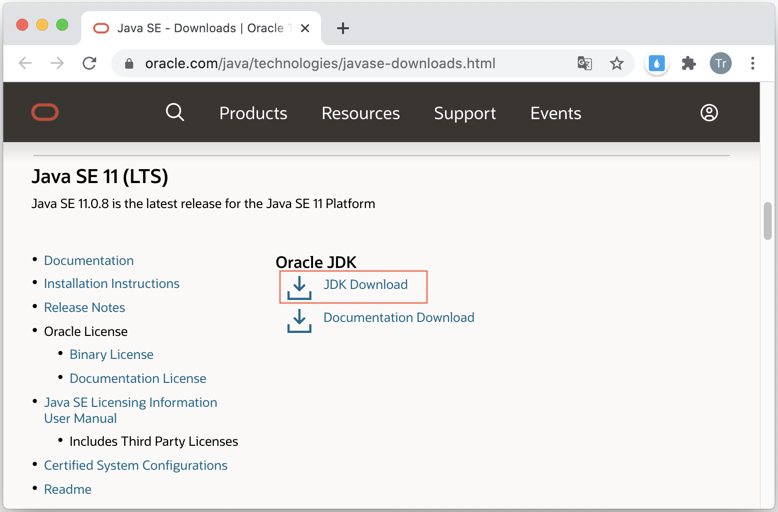Open the Chrome three-dot menu
The height and width of the screenshot is (512, 778).
point(753,64)
